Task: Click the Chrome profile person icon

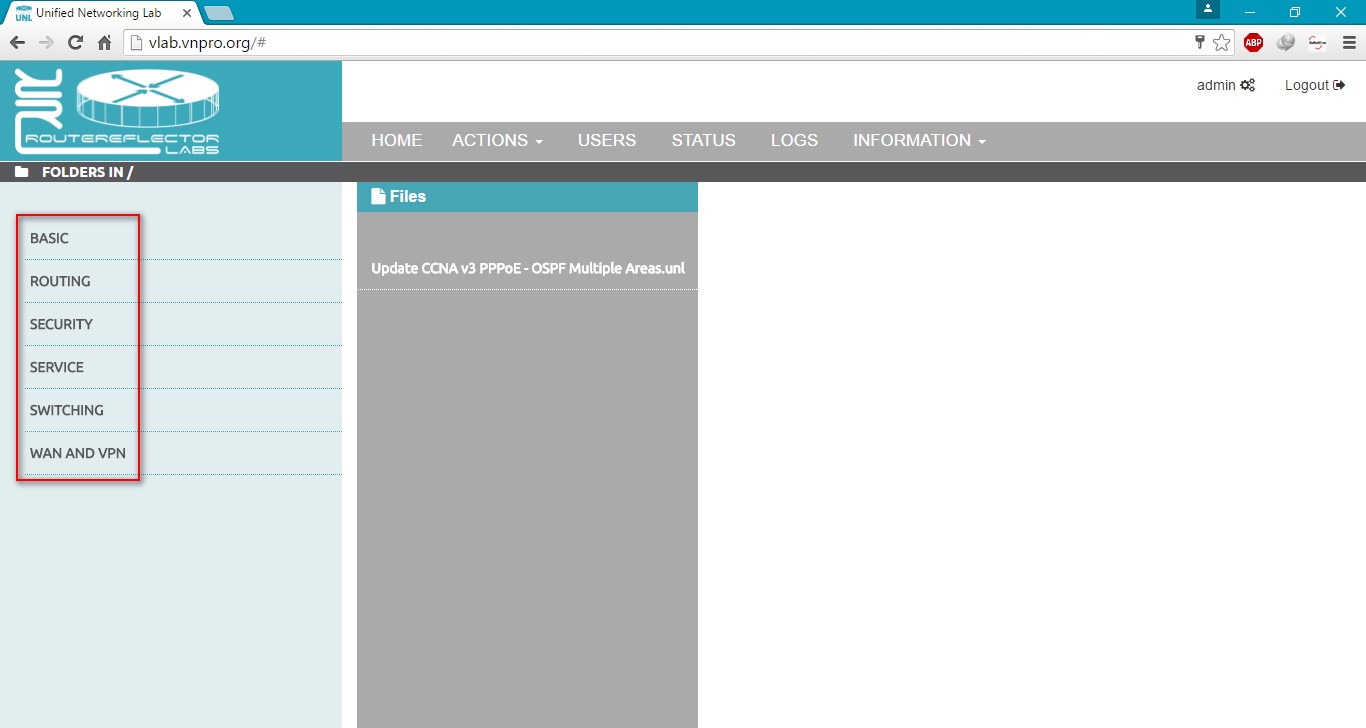Action: click(x=1207, y=9)
